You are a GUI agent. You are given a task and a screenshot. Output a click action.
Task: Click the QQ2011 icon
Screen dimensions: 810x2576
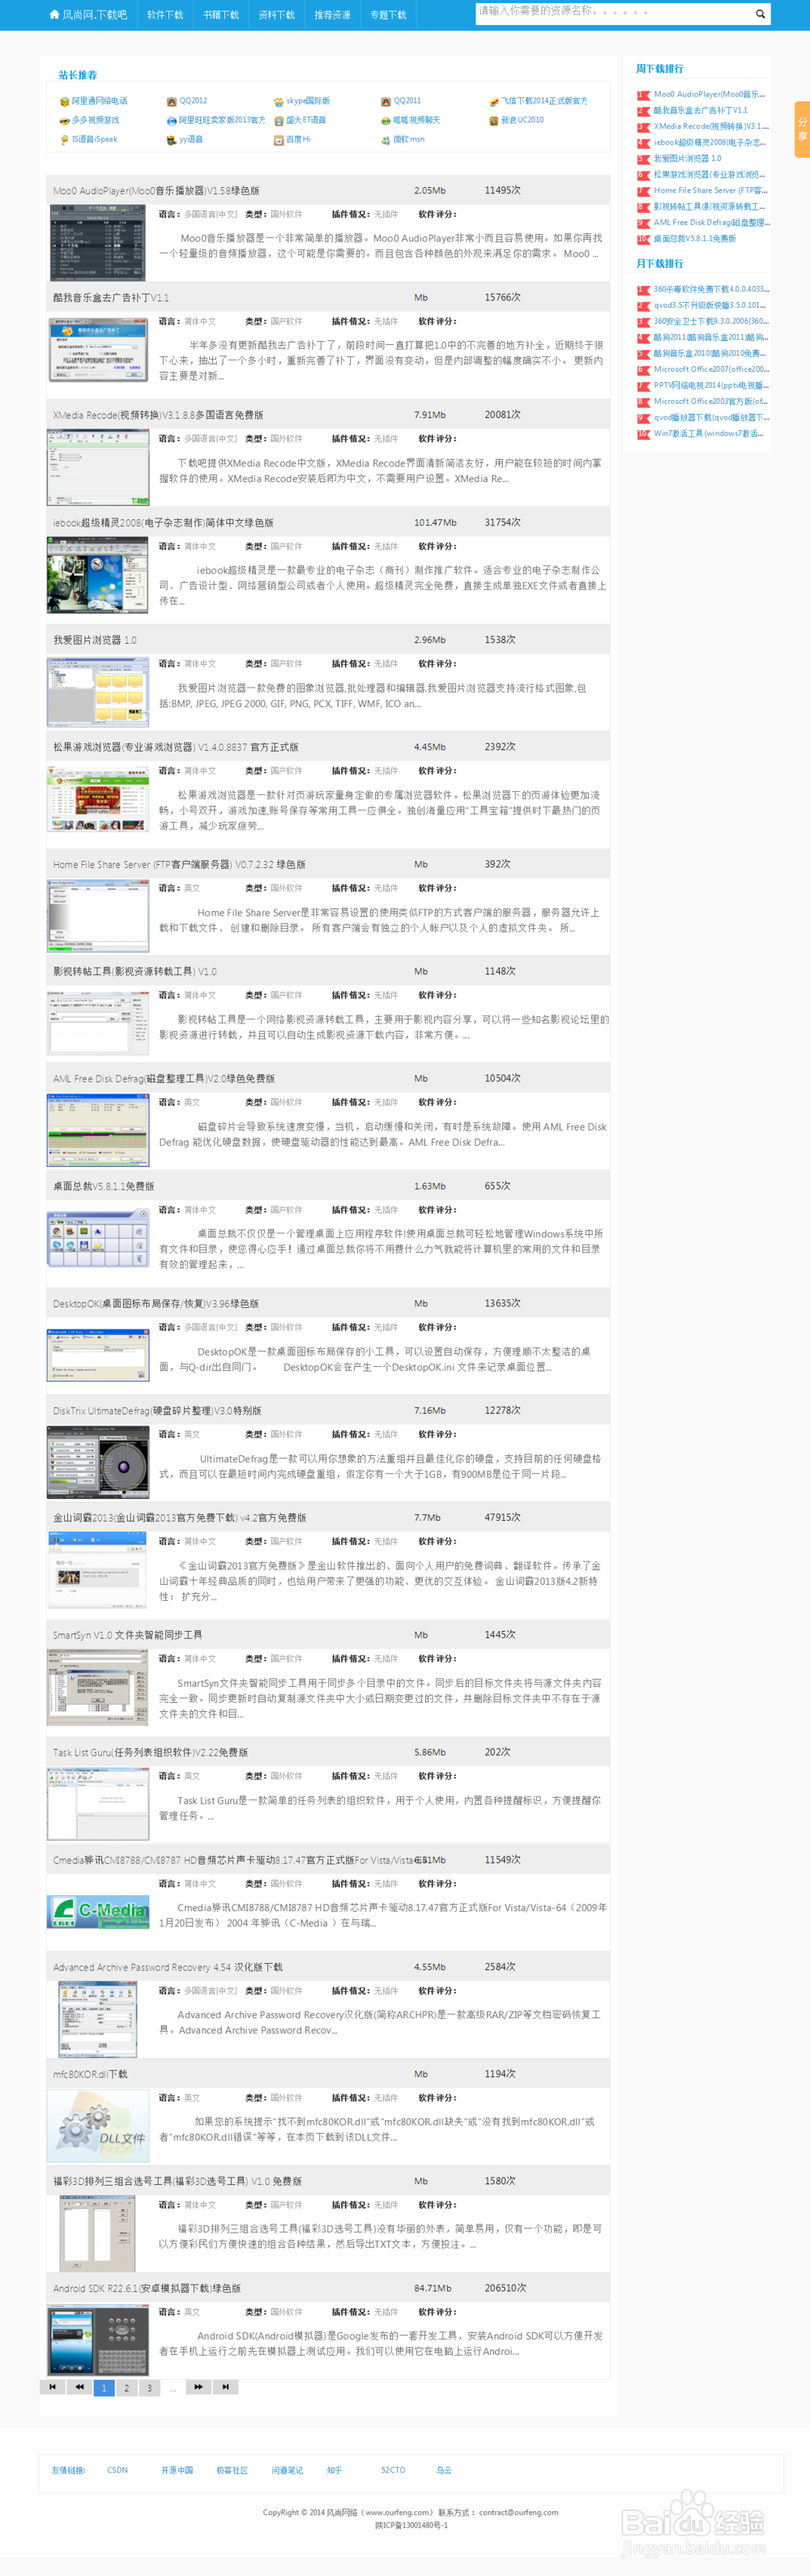[386, 102]
